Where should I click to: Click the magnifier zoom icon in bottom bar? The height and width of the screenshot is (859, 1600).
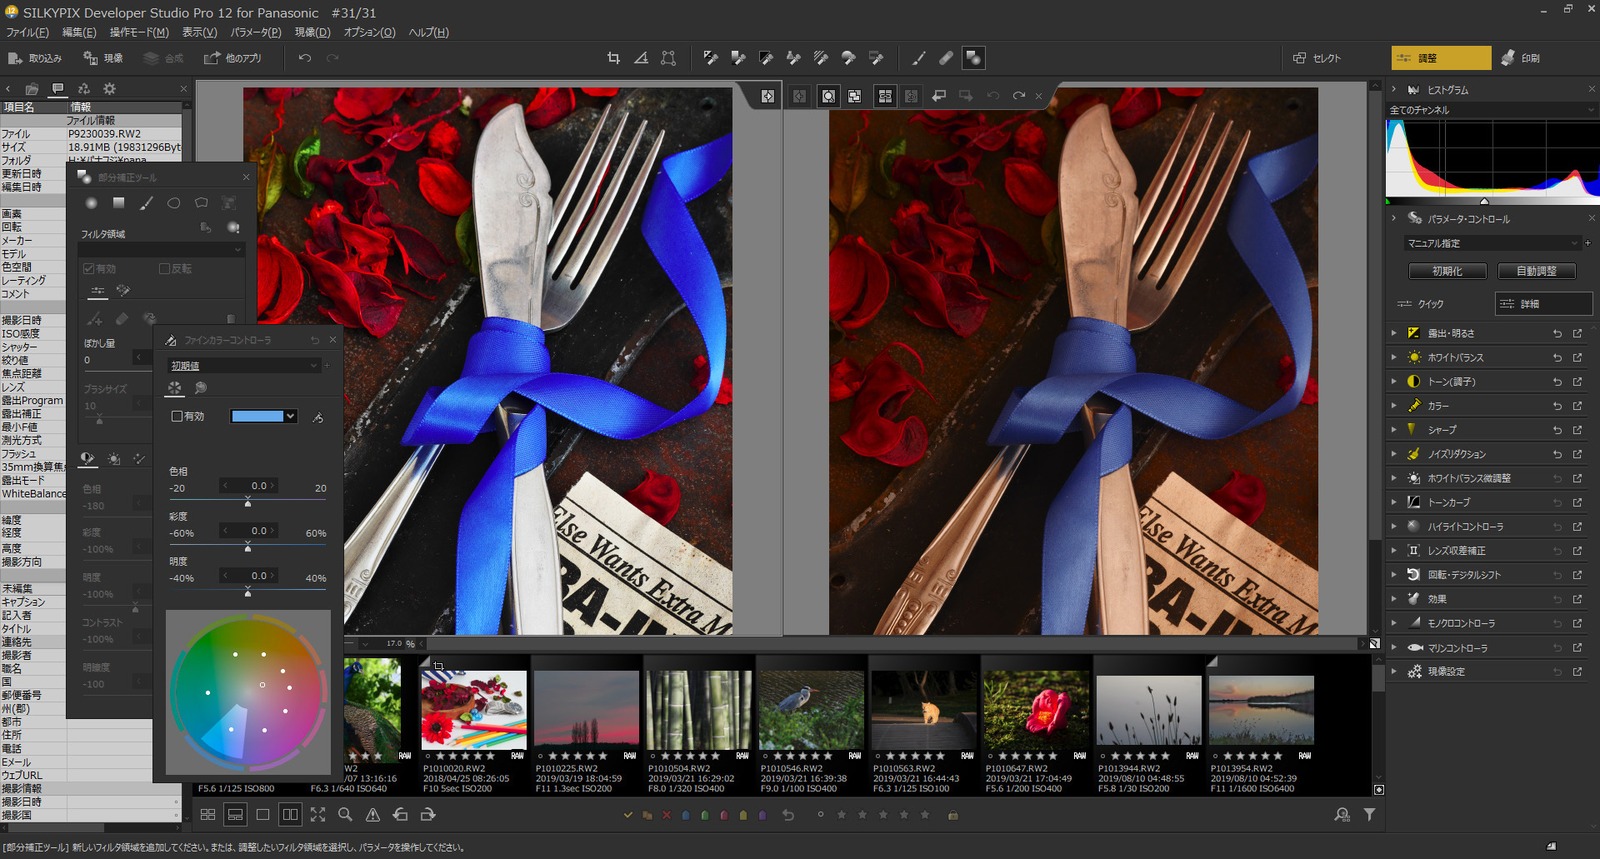coord(345,815)
